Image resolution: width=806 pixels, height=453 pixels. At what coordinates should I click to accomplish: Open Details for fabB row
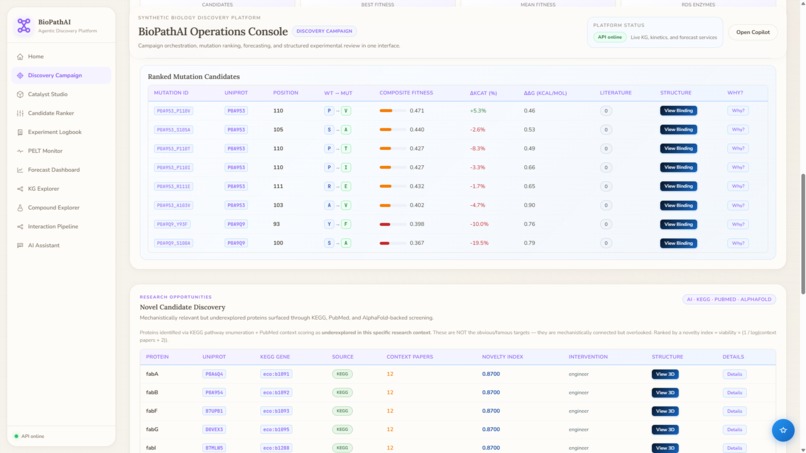(734, 393)
